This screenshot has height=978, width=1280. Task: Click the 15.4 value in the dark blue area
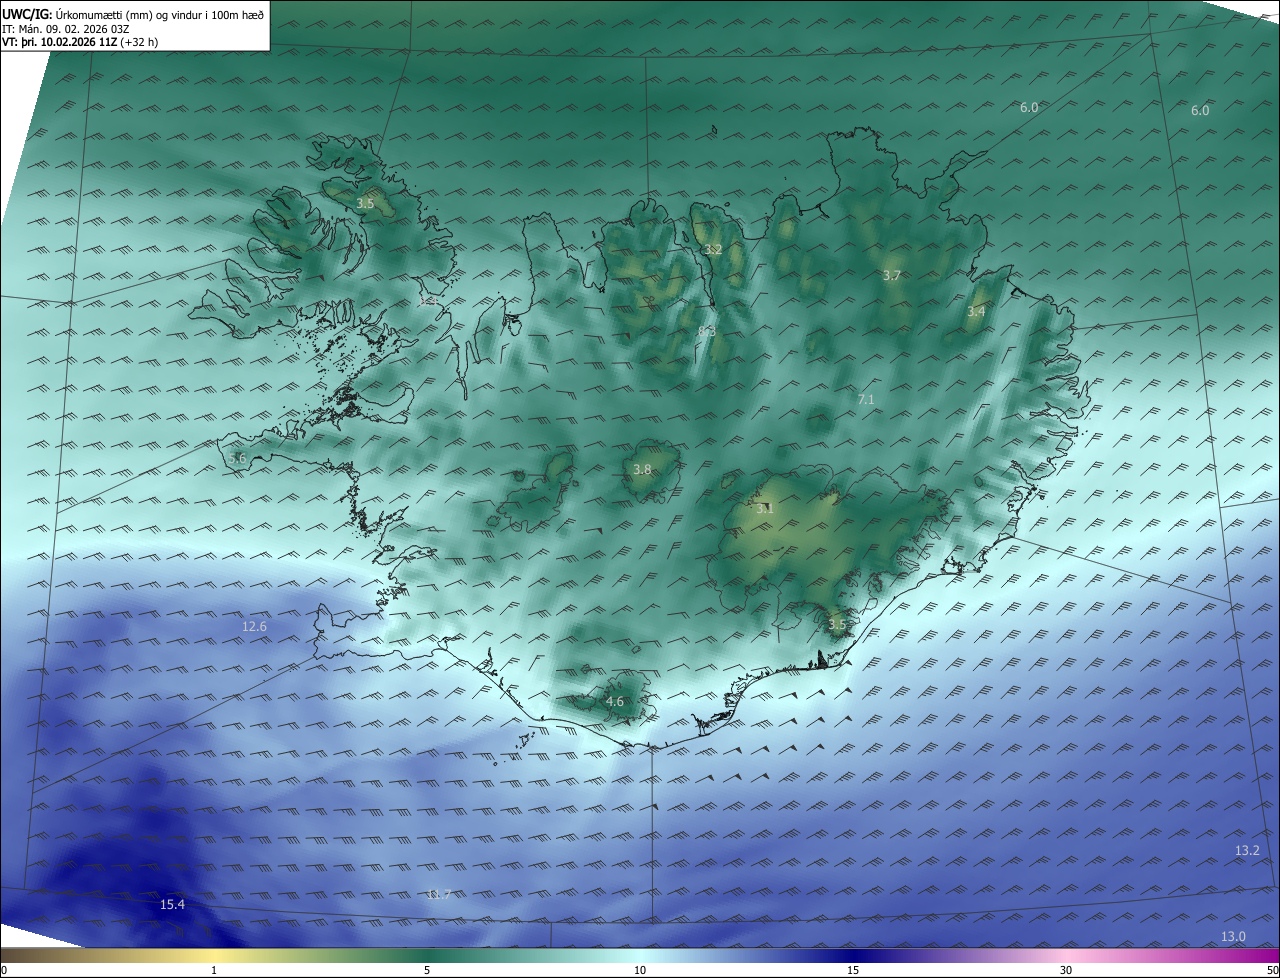(172, 904)
